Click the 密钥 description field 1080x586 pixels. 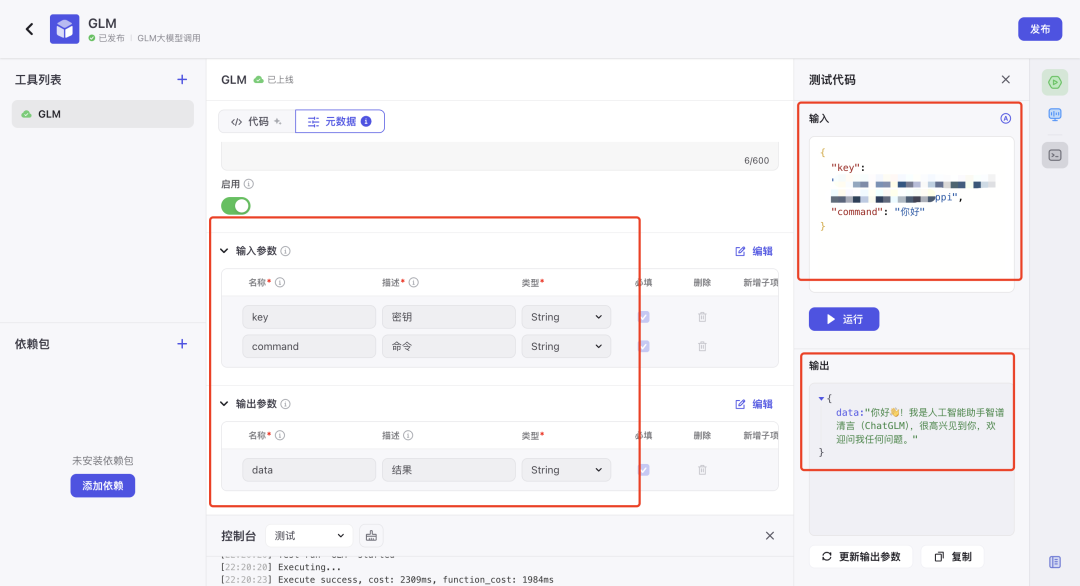click(448, 317)
